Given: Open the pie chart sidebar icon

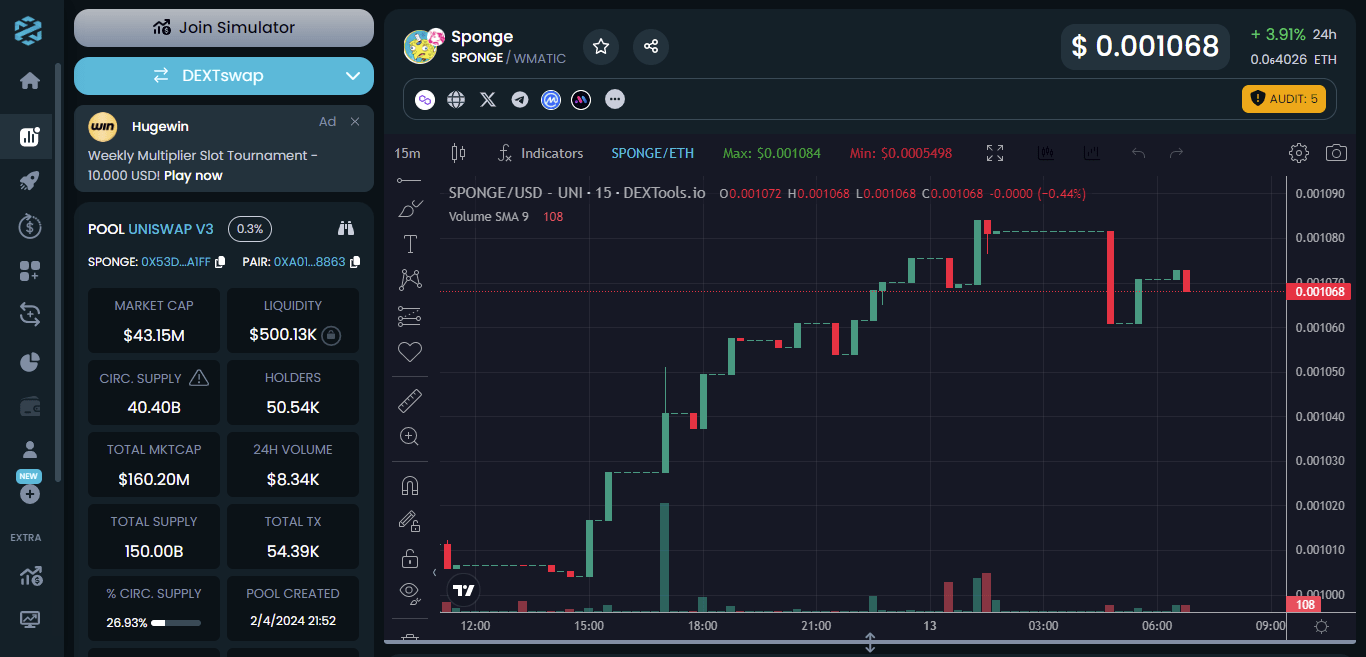Looking at the screenshot, I should [30, 361].
